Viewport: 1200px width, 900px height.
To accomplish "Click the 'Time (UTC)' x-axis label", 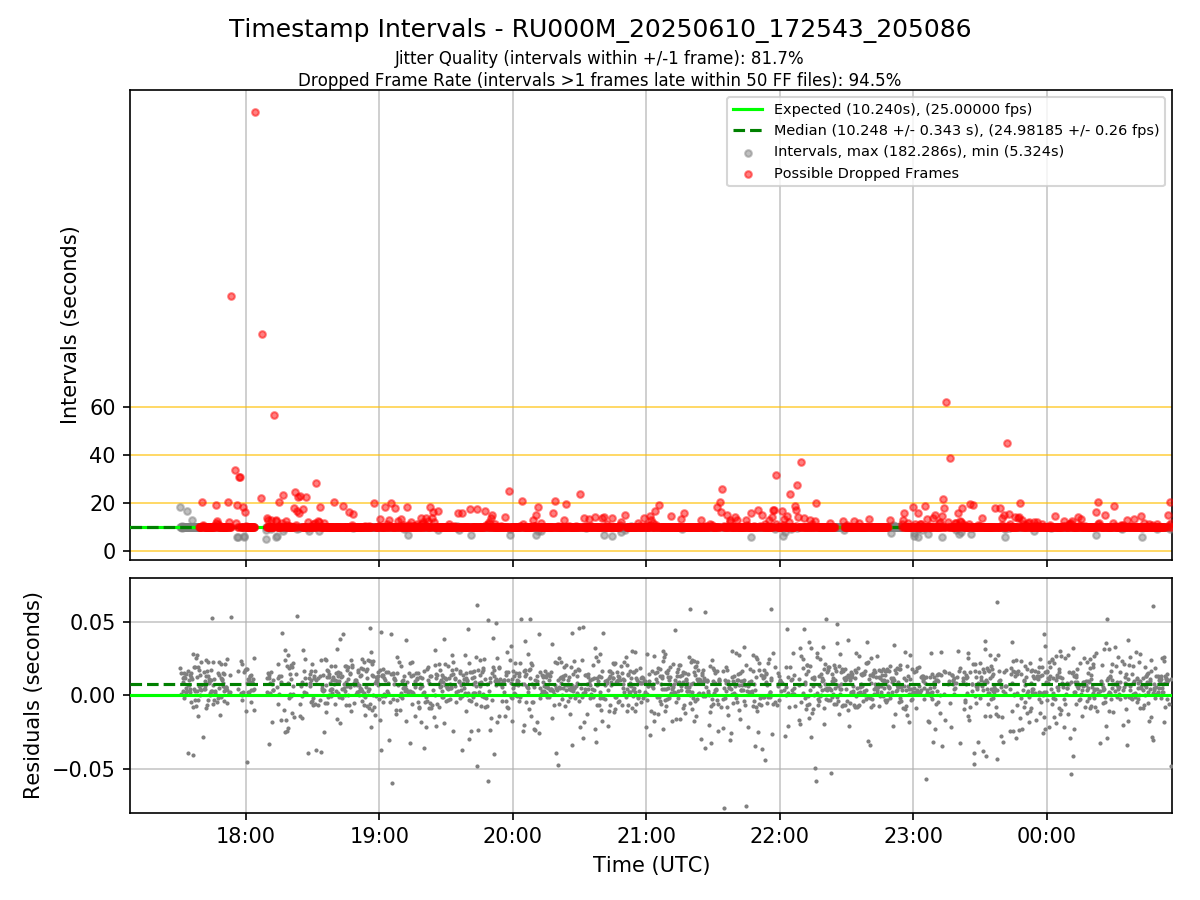I will coord(651,865).
